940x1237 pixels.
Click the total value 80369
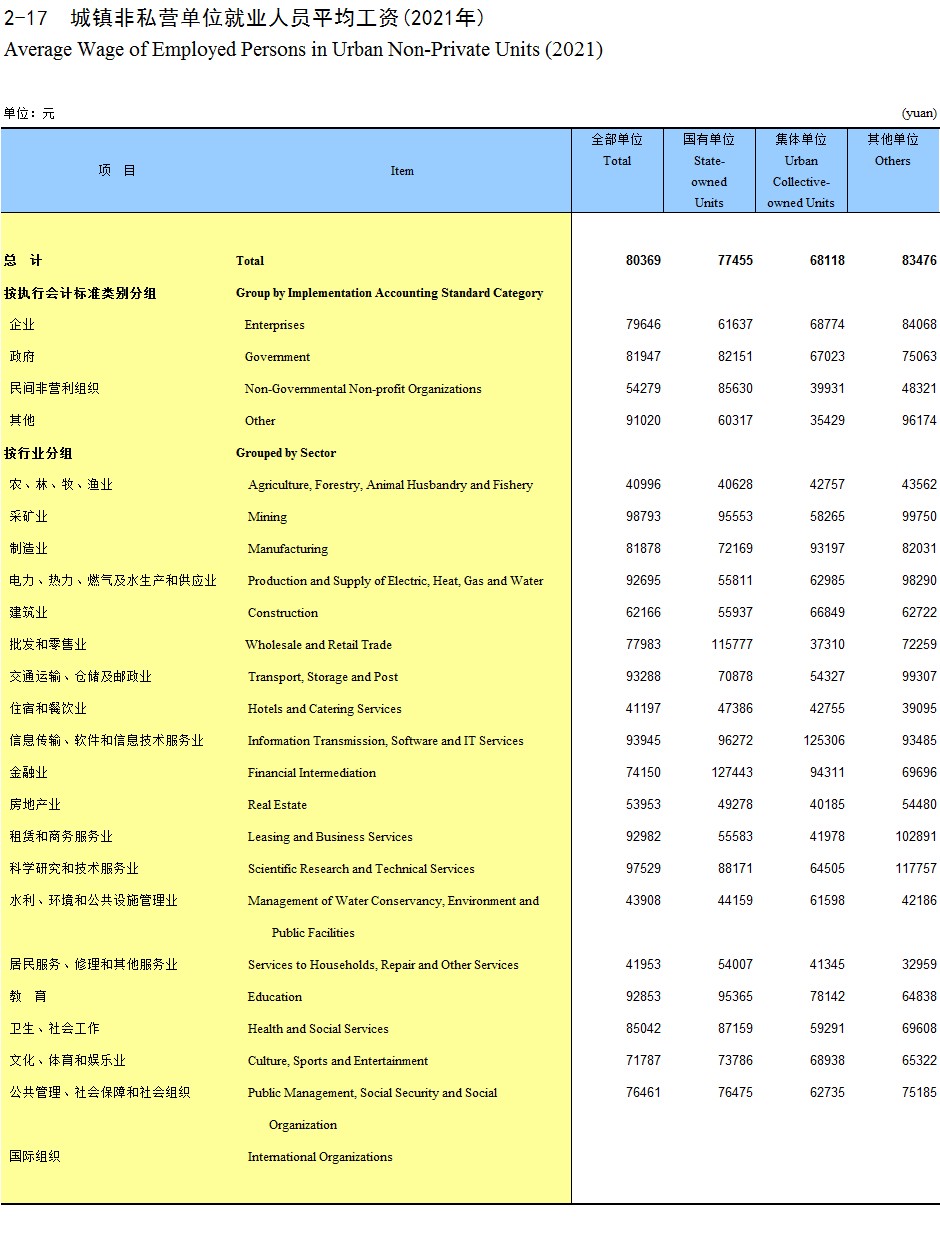[x=643, y=261]
